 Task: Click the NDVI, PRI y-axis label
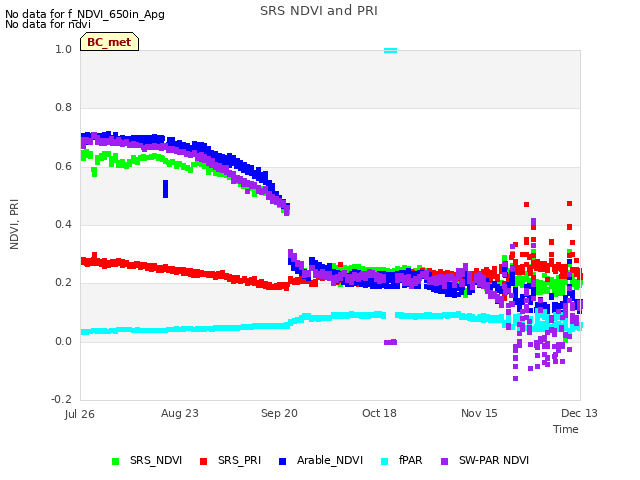pyautogui.click(x=14, y=224)
